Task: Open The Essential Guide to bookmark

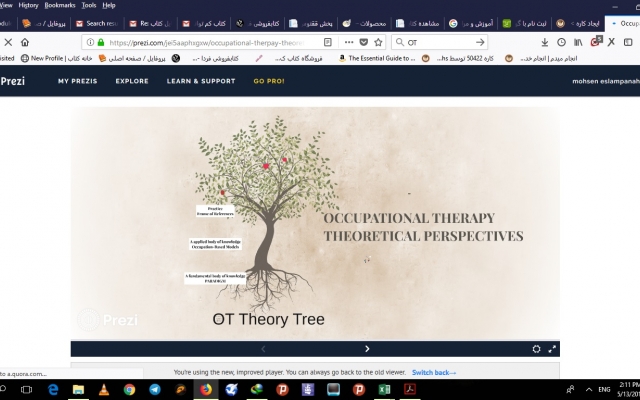Action: click(x=377, y=58)
